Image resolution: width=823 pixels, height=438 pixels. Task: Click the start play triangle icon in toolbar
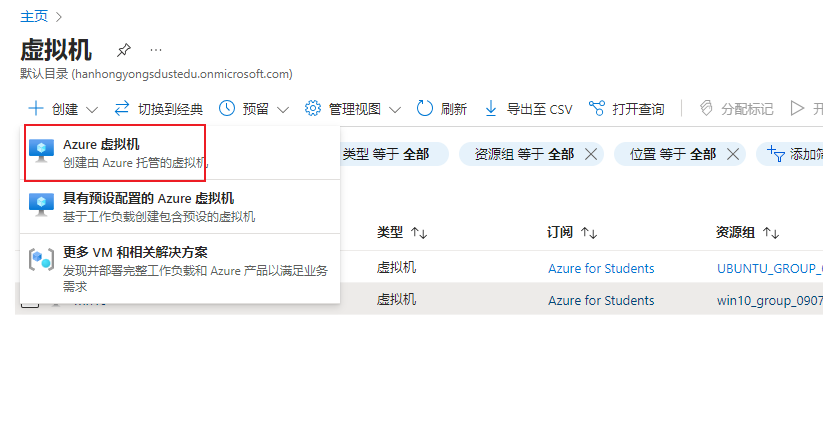point(797,109)
